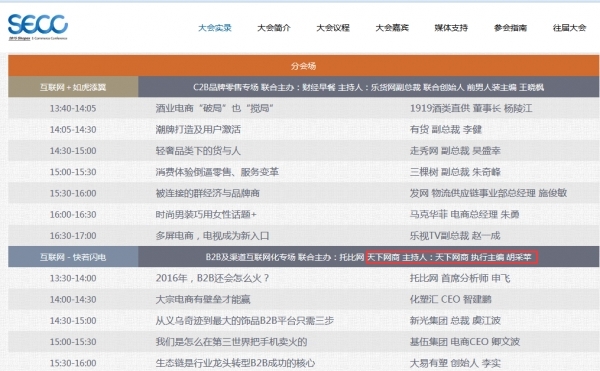Click the 14:05-14:30 time cell

[73, 130]
